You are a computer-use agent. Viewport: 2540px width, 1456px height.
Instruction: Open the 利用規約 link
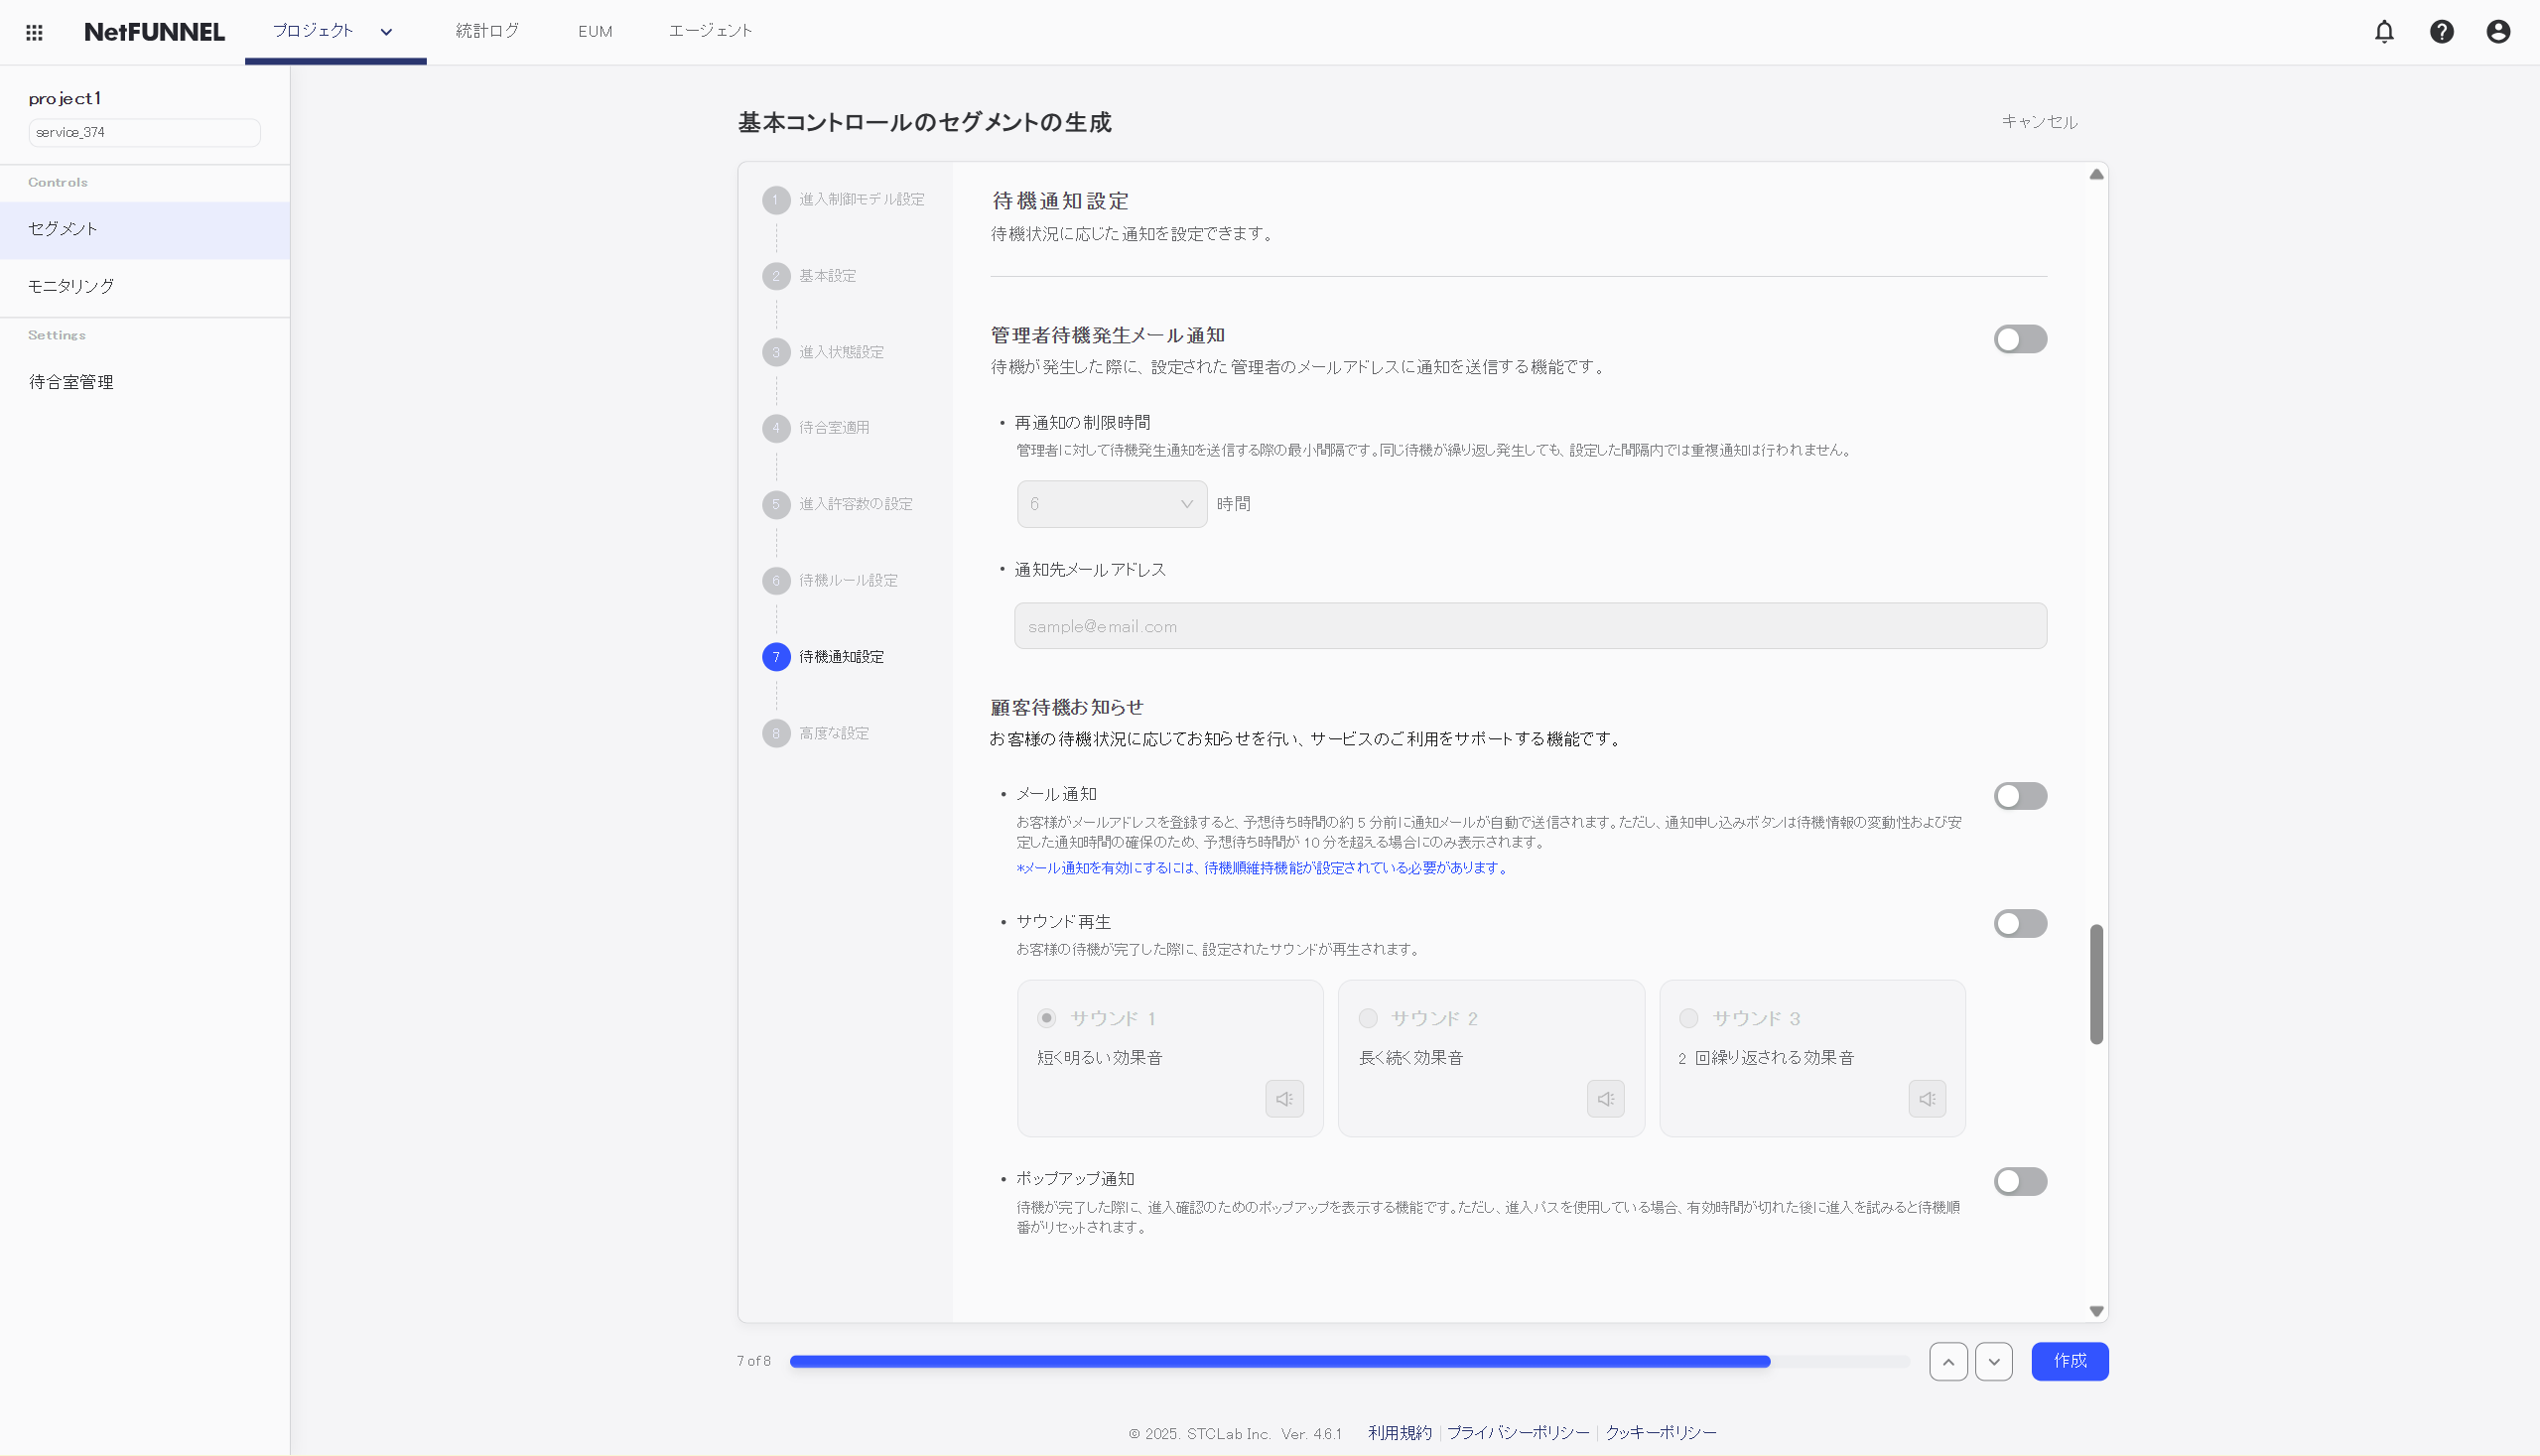click(x=1399, y=1432)
